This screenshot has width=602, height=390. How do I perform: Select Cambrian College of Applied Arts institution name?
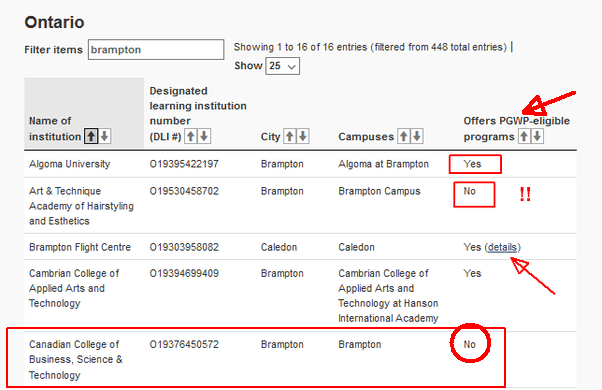click(74, 288)
